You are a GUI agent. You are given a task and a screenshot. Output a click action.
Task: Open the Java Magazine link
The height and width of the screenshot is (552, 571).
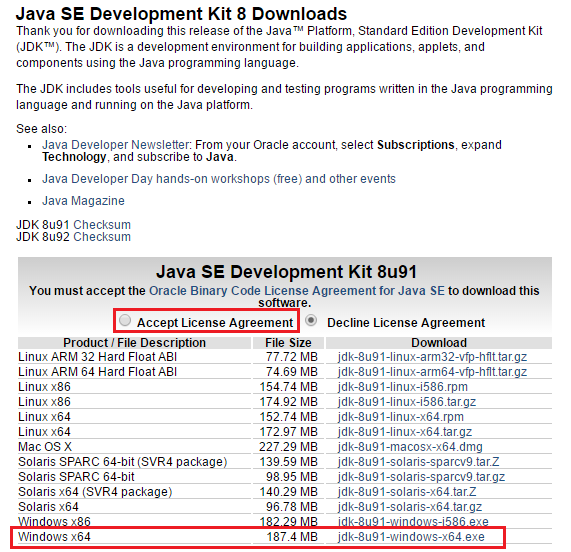(83, 201)
